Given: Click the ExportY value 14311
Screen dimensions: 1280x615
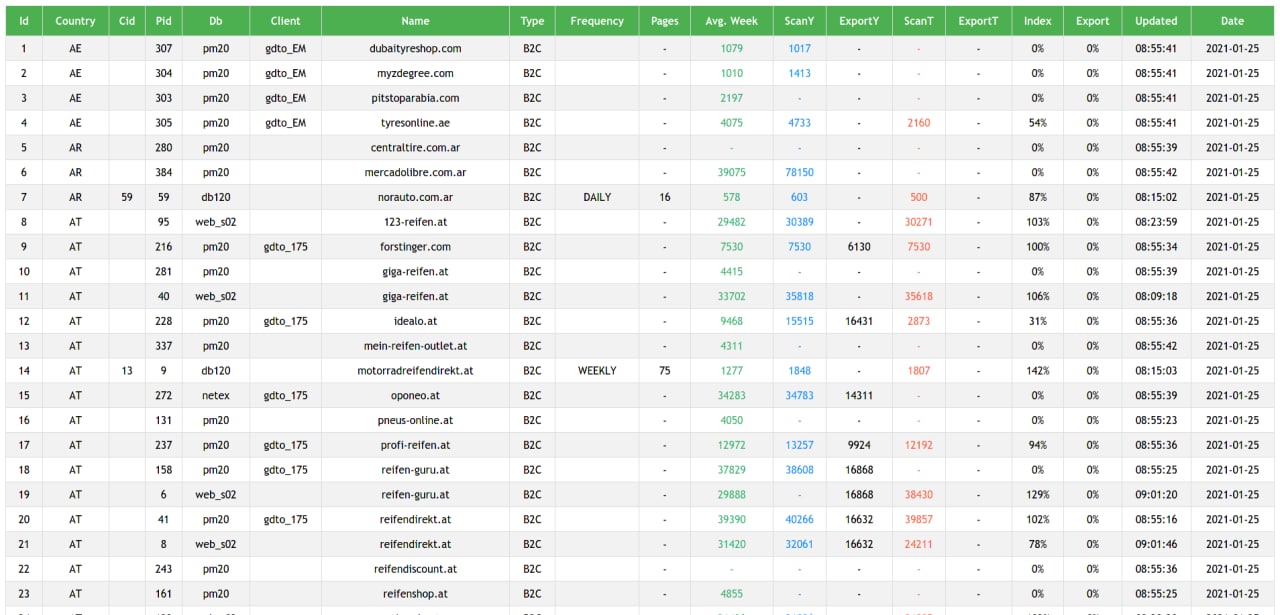Looking at the screenshot, I should pos(859,396).
